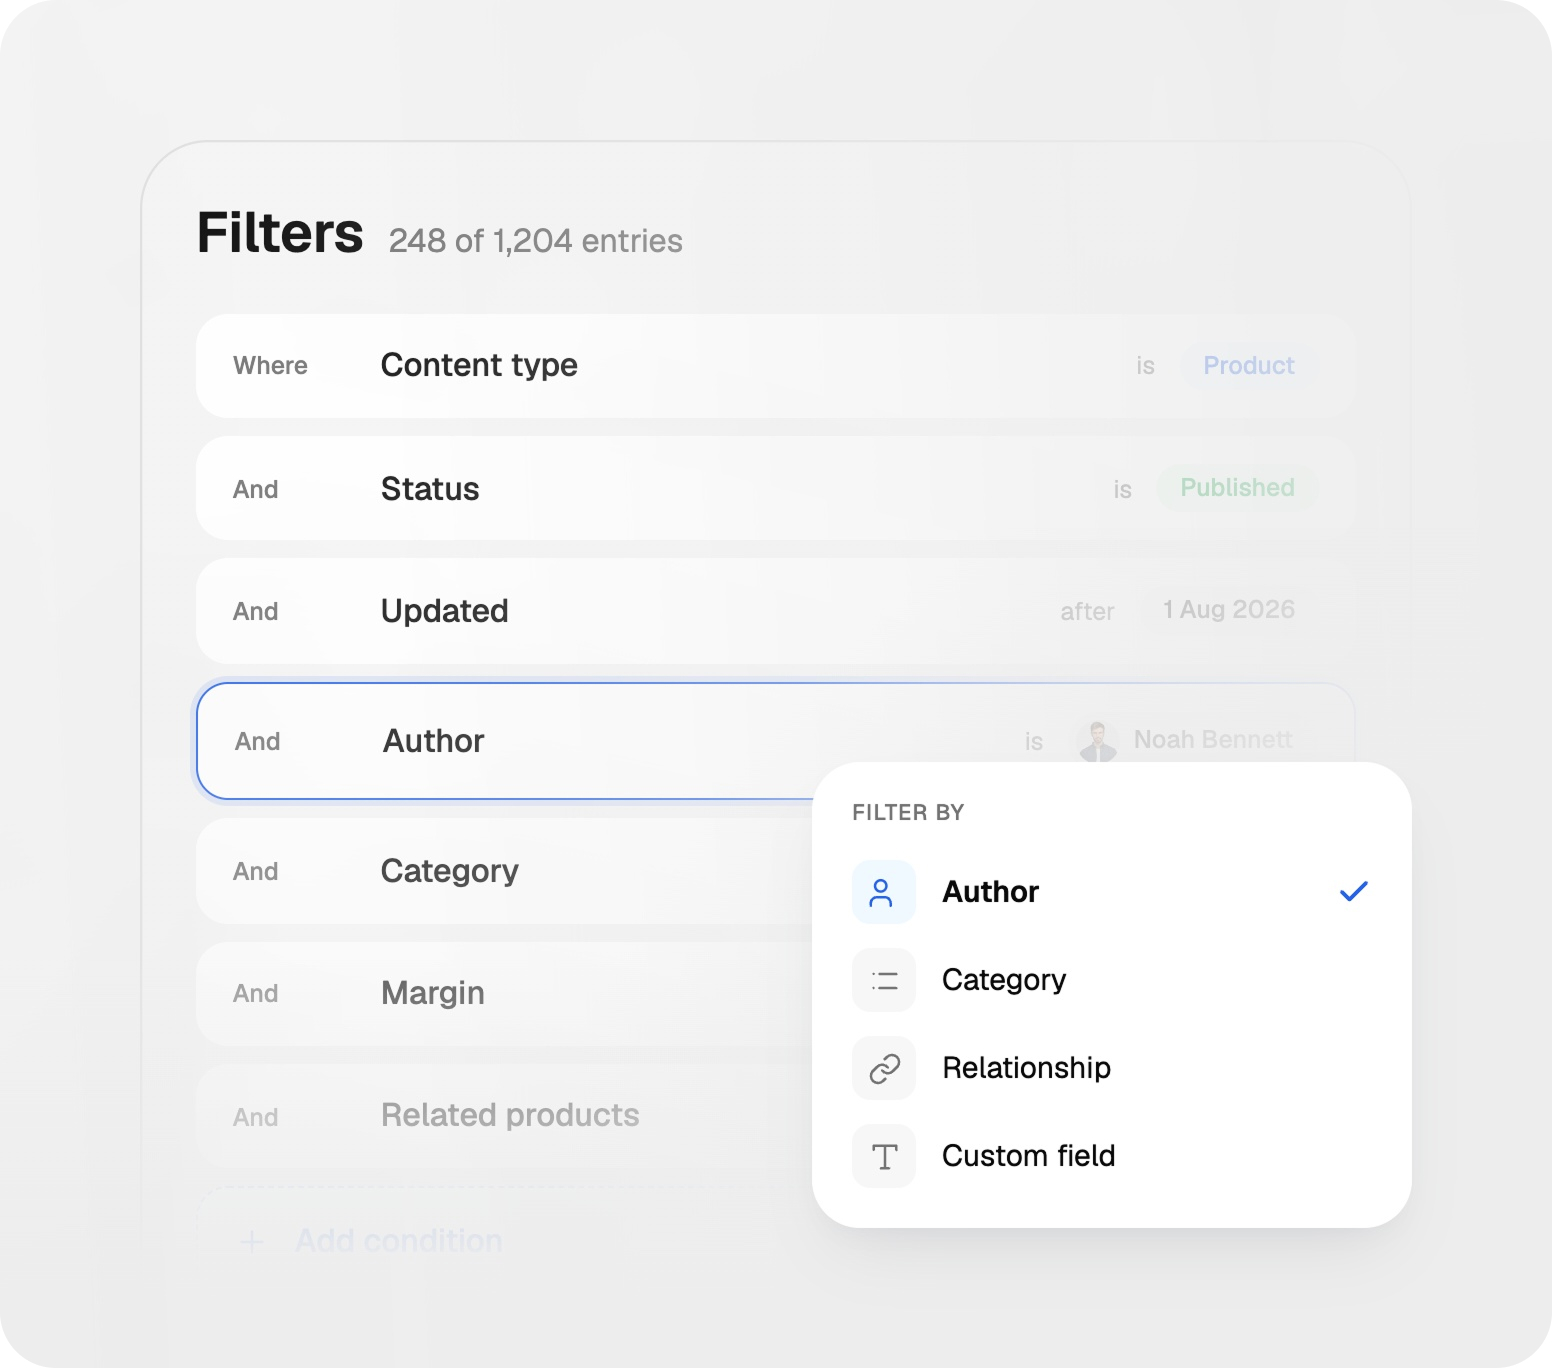This screenshot has width=1552, height=1368.
Task: Click the Status field name
Action: (x=430, y=489)
